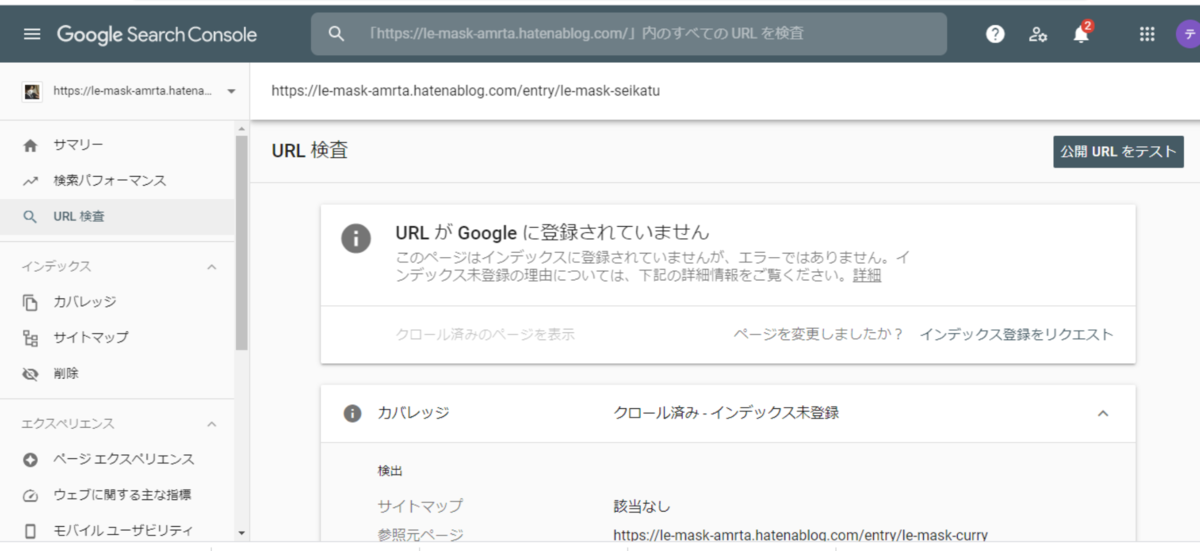Click the カバレッジ row label
1200x551 pixels.
pyautogui.click(x=413, y=413)
